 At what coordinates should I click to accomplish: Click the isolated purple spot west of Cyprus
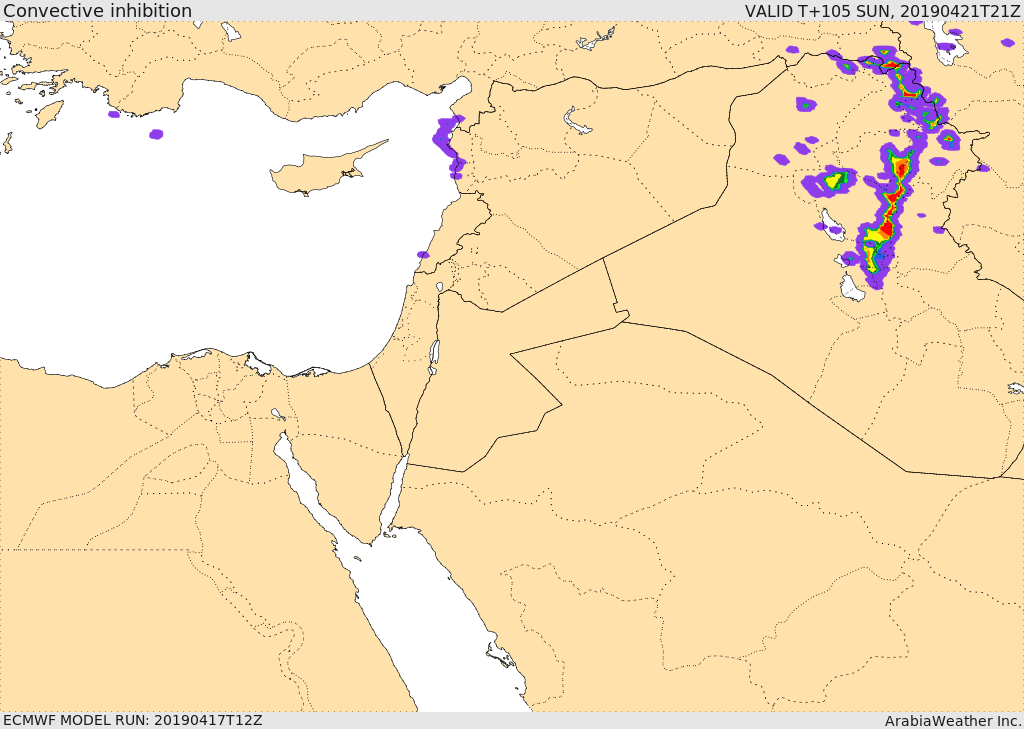[156, 134]
